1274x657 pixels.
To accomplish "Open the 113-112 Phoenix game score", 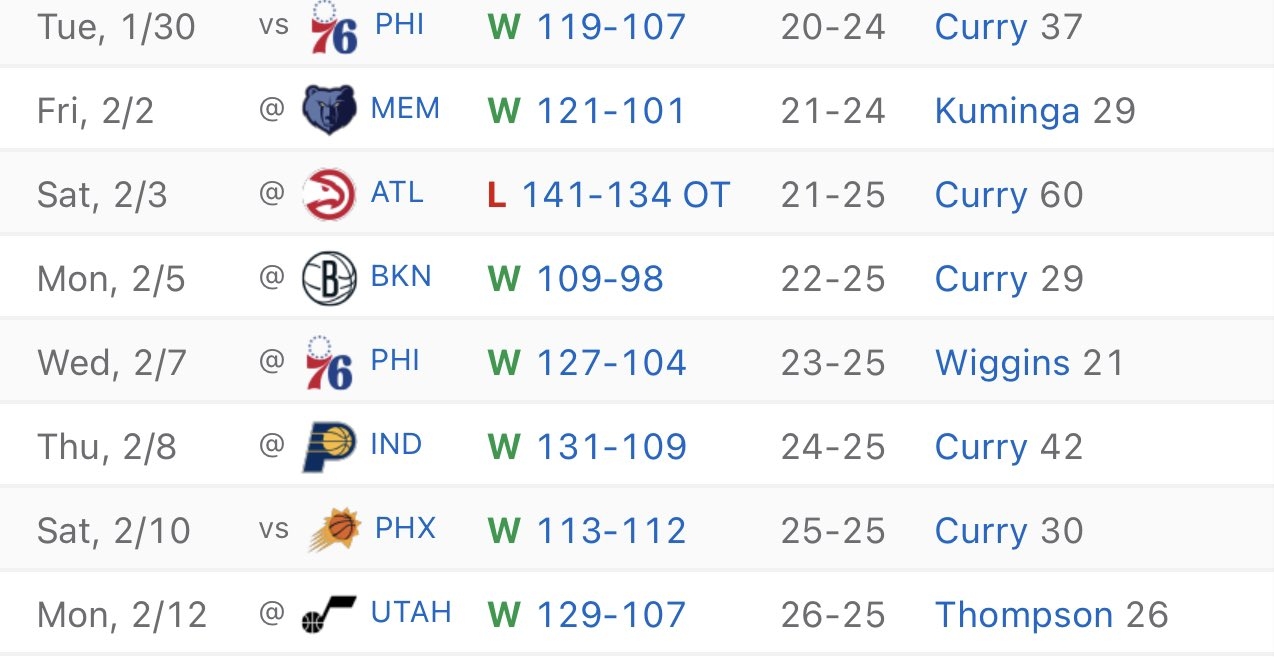I will (611, 530).
